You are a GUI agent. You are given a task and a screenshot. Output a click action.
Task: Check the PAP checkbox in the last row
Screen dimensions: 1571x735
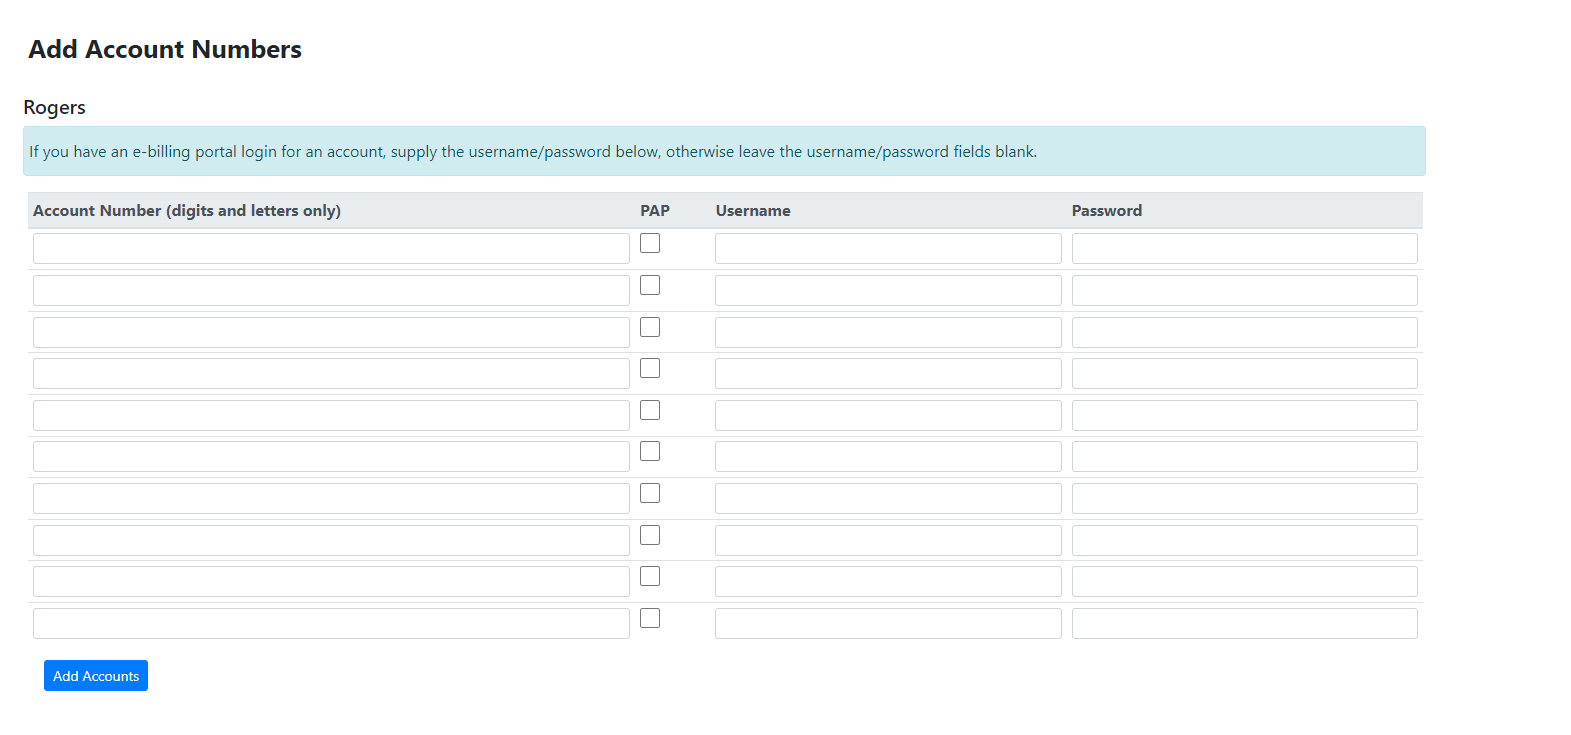(650, 618)
